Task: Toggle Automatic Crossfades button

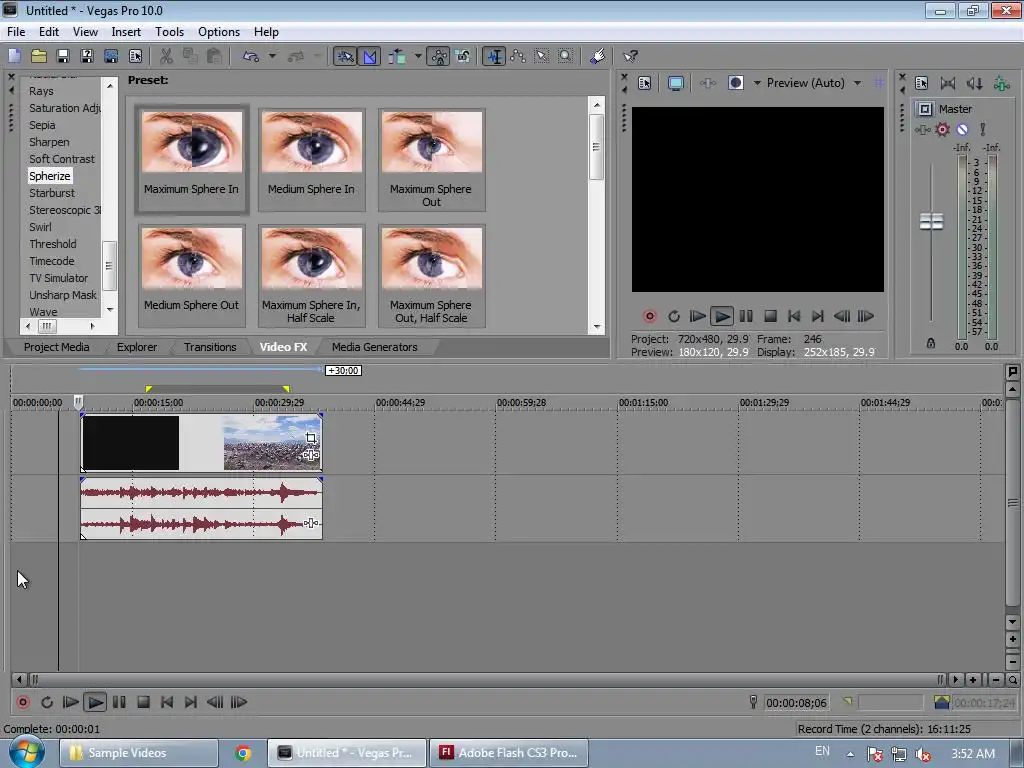Action: point(370,57)
